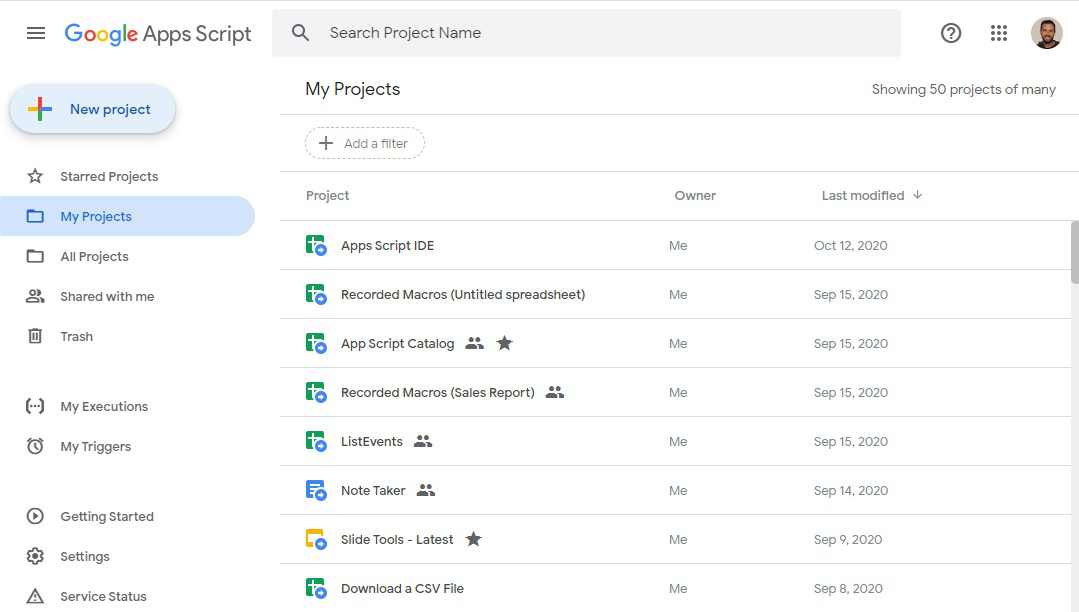Viewport: 1079px width, 612px height.
Task: Click the All Projects folder icon
Action: point(35,256)
